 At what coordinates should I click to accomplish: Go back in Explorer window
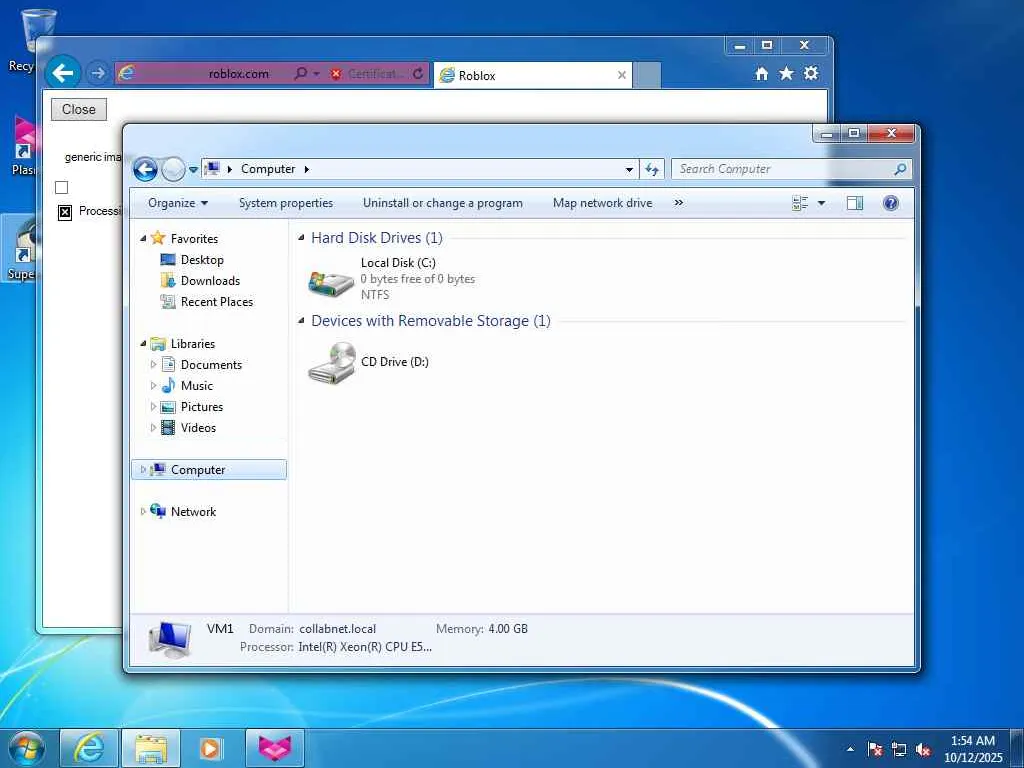click(x=145, y=170)
